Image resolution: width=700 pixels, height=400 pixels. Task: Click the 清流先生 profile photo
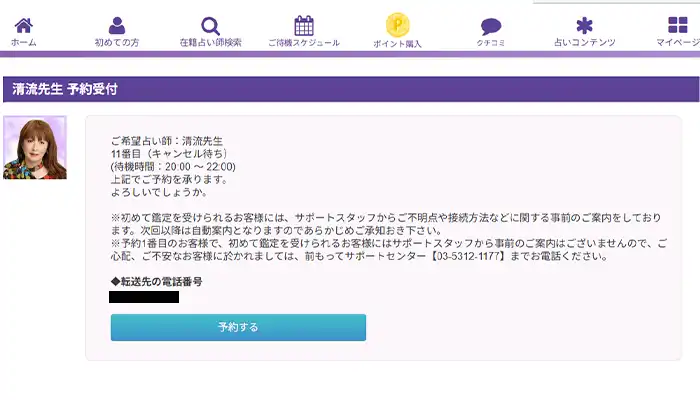35,148
